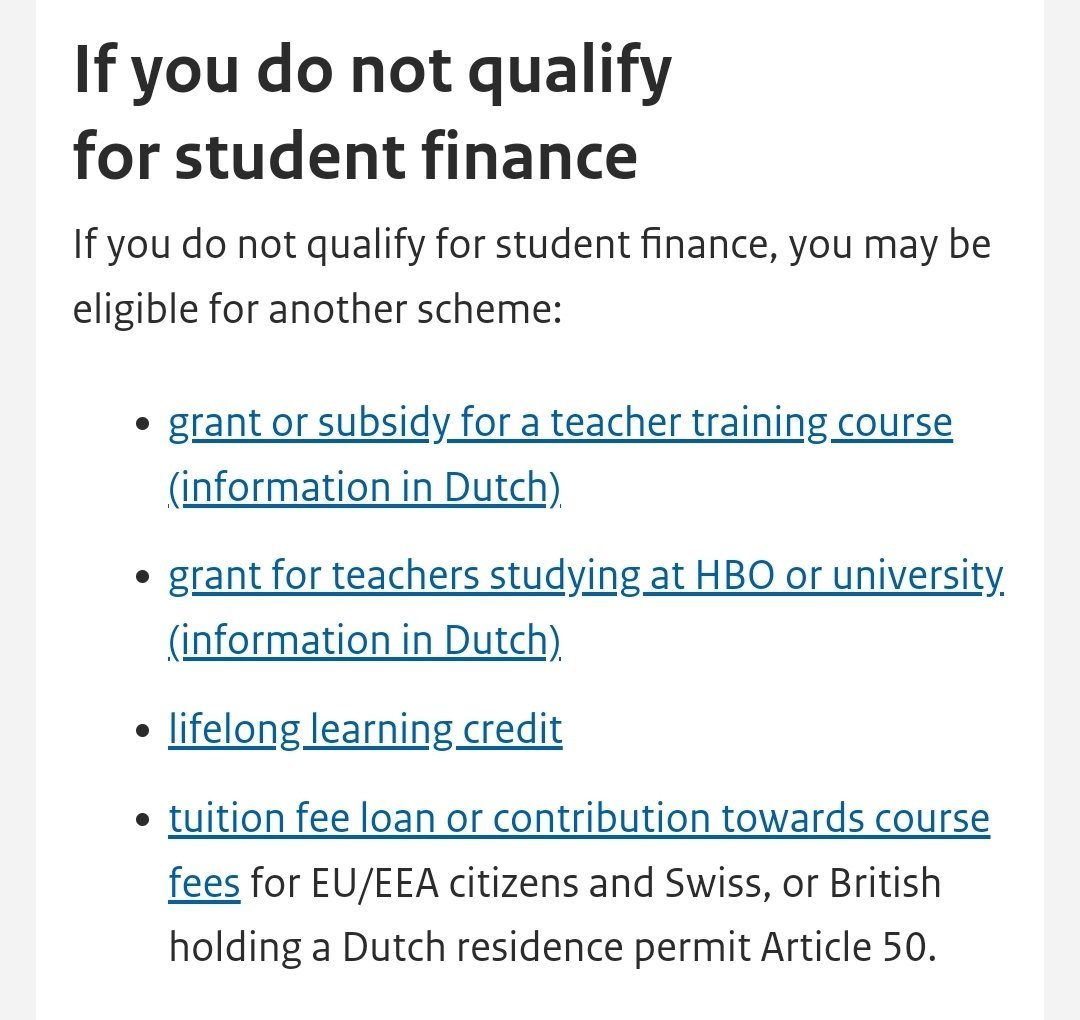Click the "for student finance" heading line
This screenshot has width=1080, height=1020.
[355, 155]
